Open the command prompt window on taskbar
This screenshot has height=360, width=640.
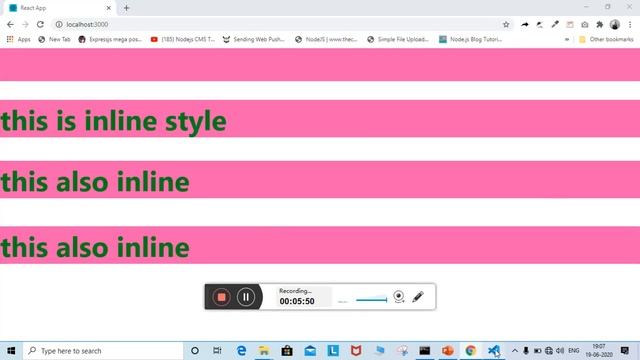click(424, 351)
